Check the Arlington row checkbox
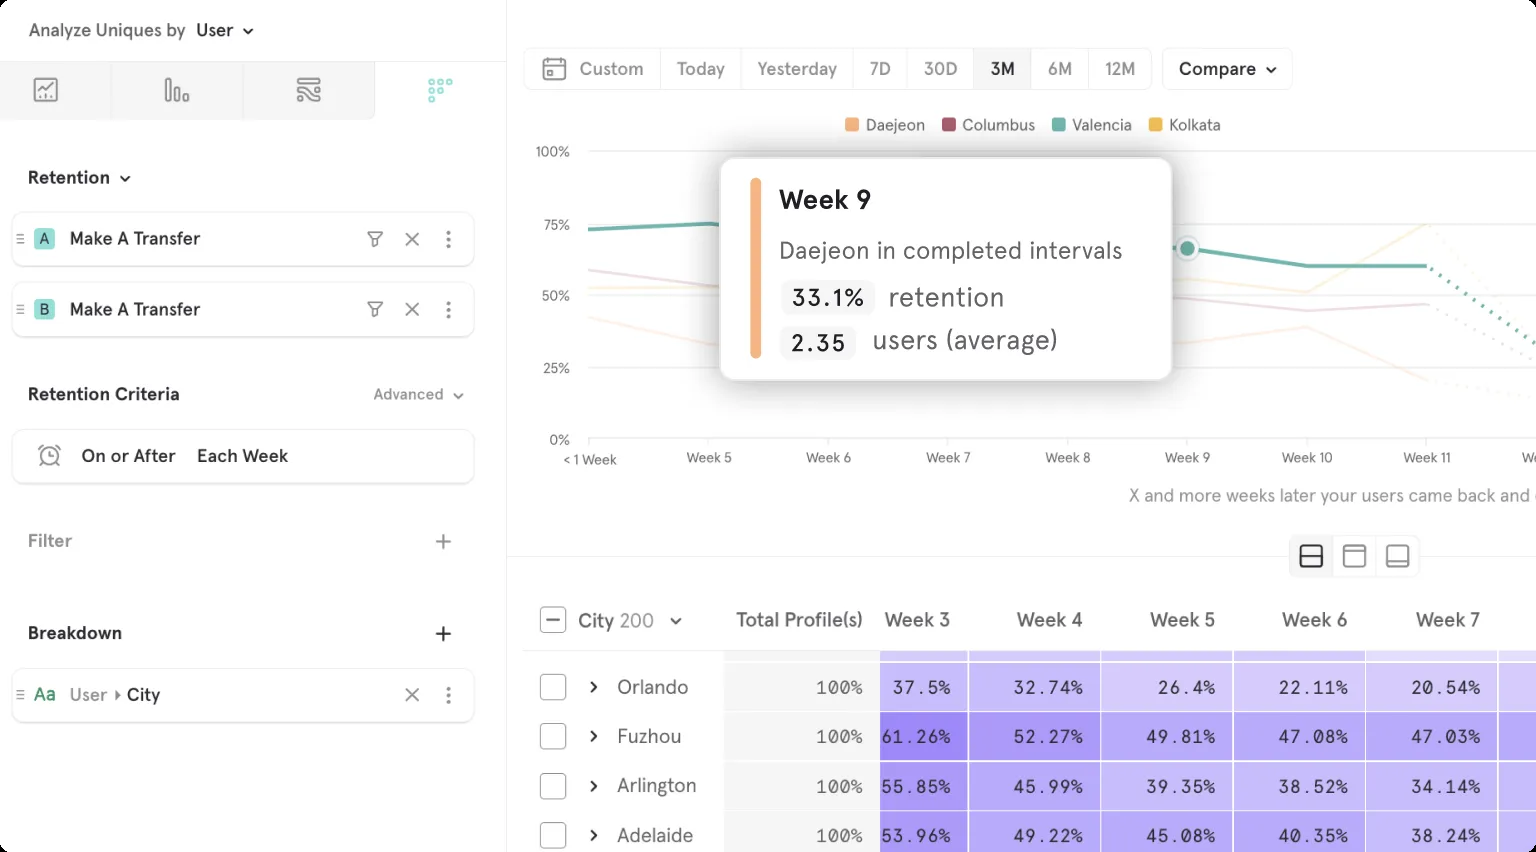 [x=553, y=786]
